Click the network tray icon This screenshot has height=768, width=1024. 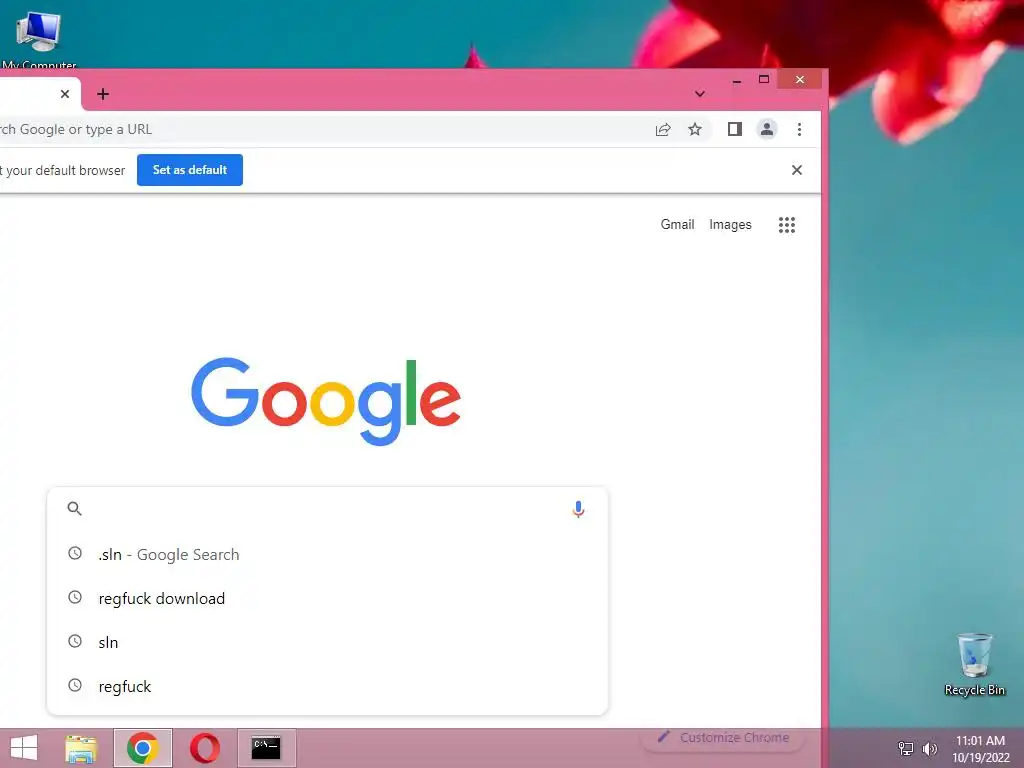click(x=906, y=748)
